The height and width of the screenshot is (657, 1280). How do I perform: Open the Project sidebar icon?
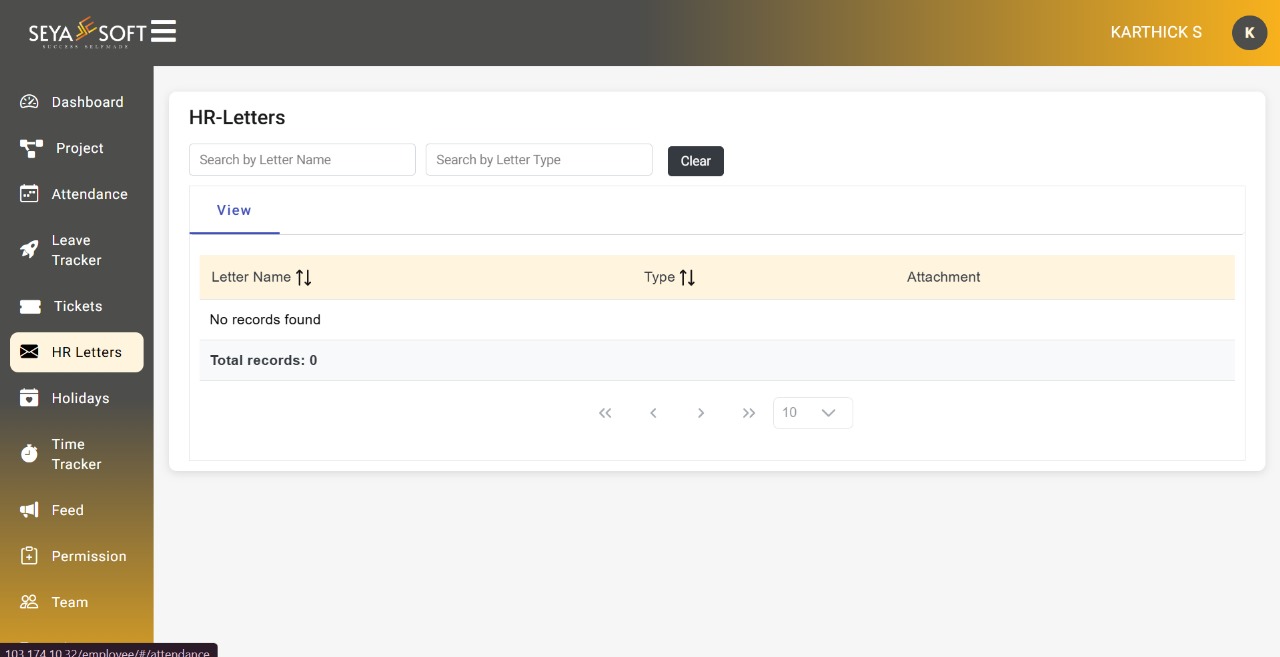[x=31, y=148]
